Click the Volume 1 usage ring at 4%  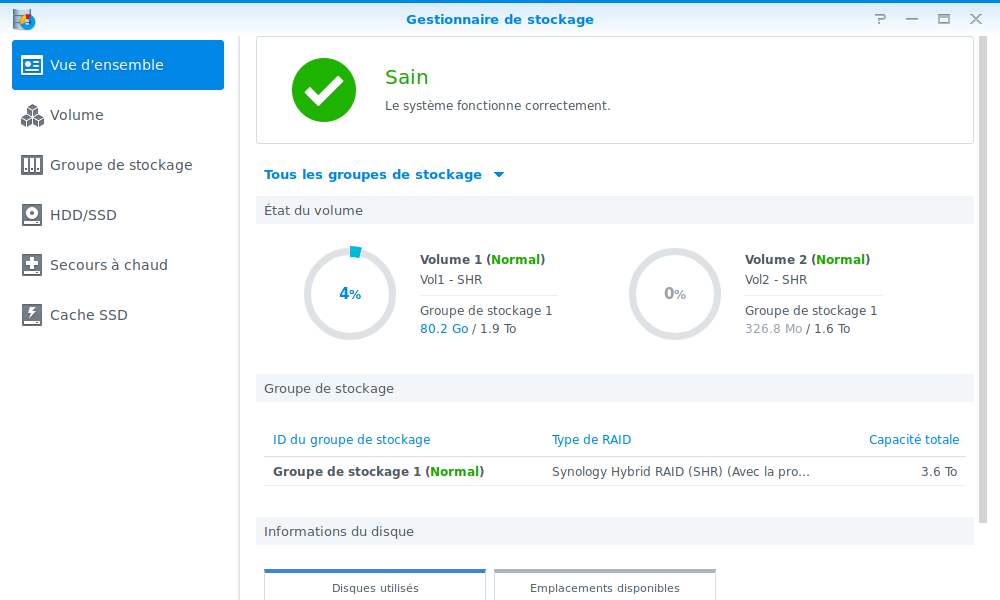click(x=350, y=294)
